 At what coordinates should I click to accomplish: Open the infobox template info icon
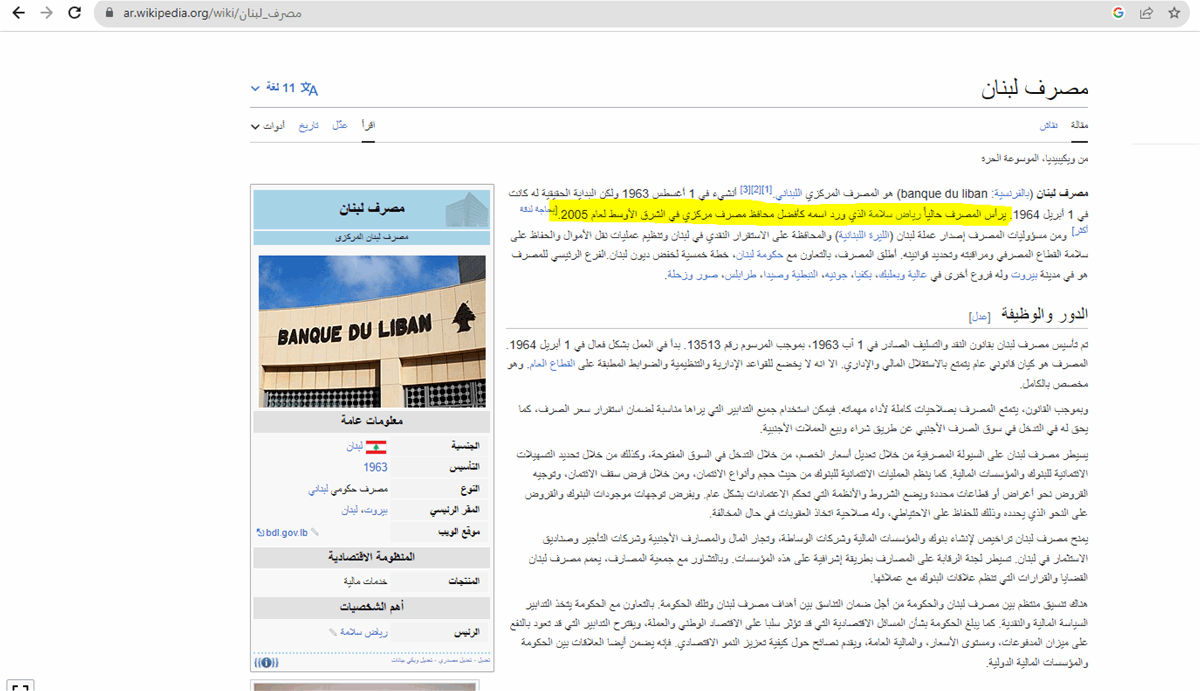tap(267, 662)
